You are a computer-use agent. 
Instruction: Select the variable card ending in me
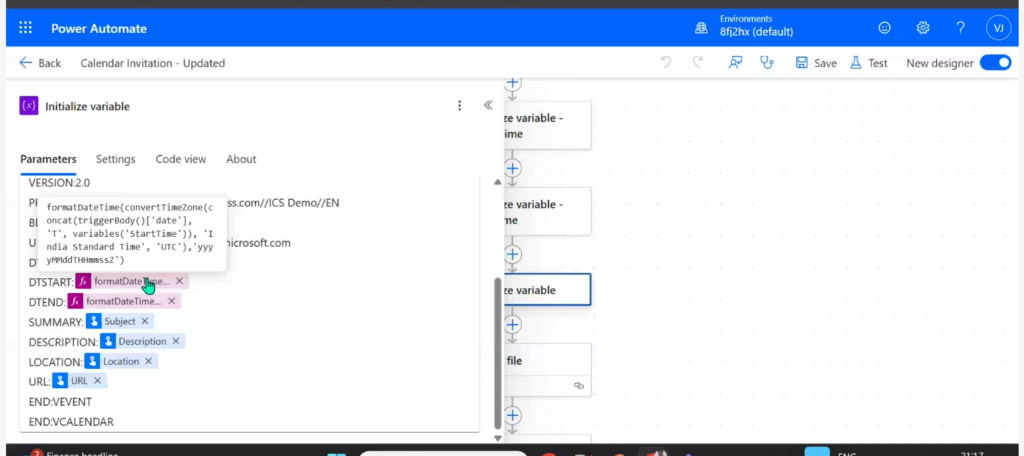(x=548, y=212)
